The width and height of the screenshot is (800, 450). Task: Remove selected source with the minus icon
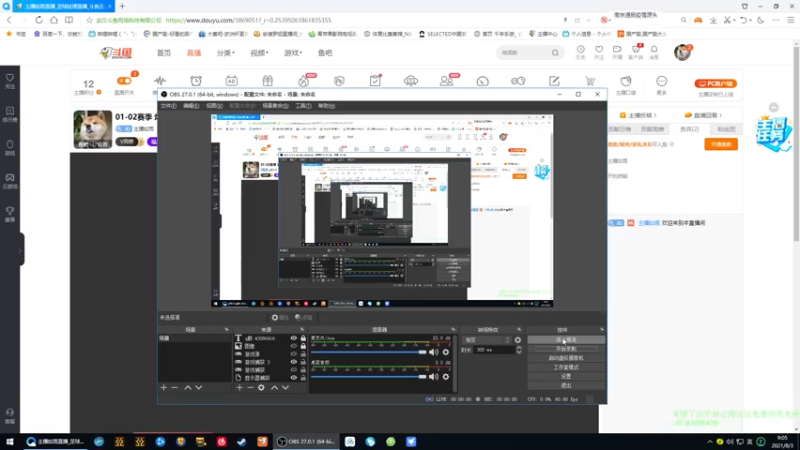(x=250, y=388)
